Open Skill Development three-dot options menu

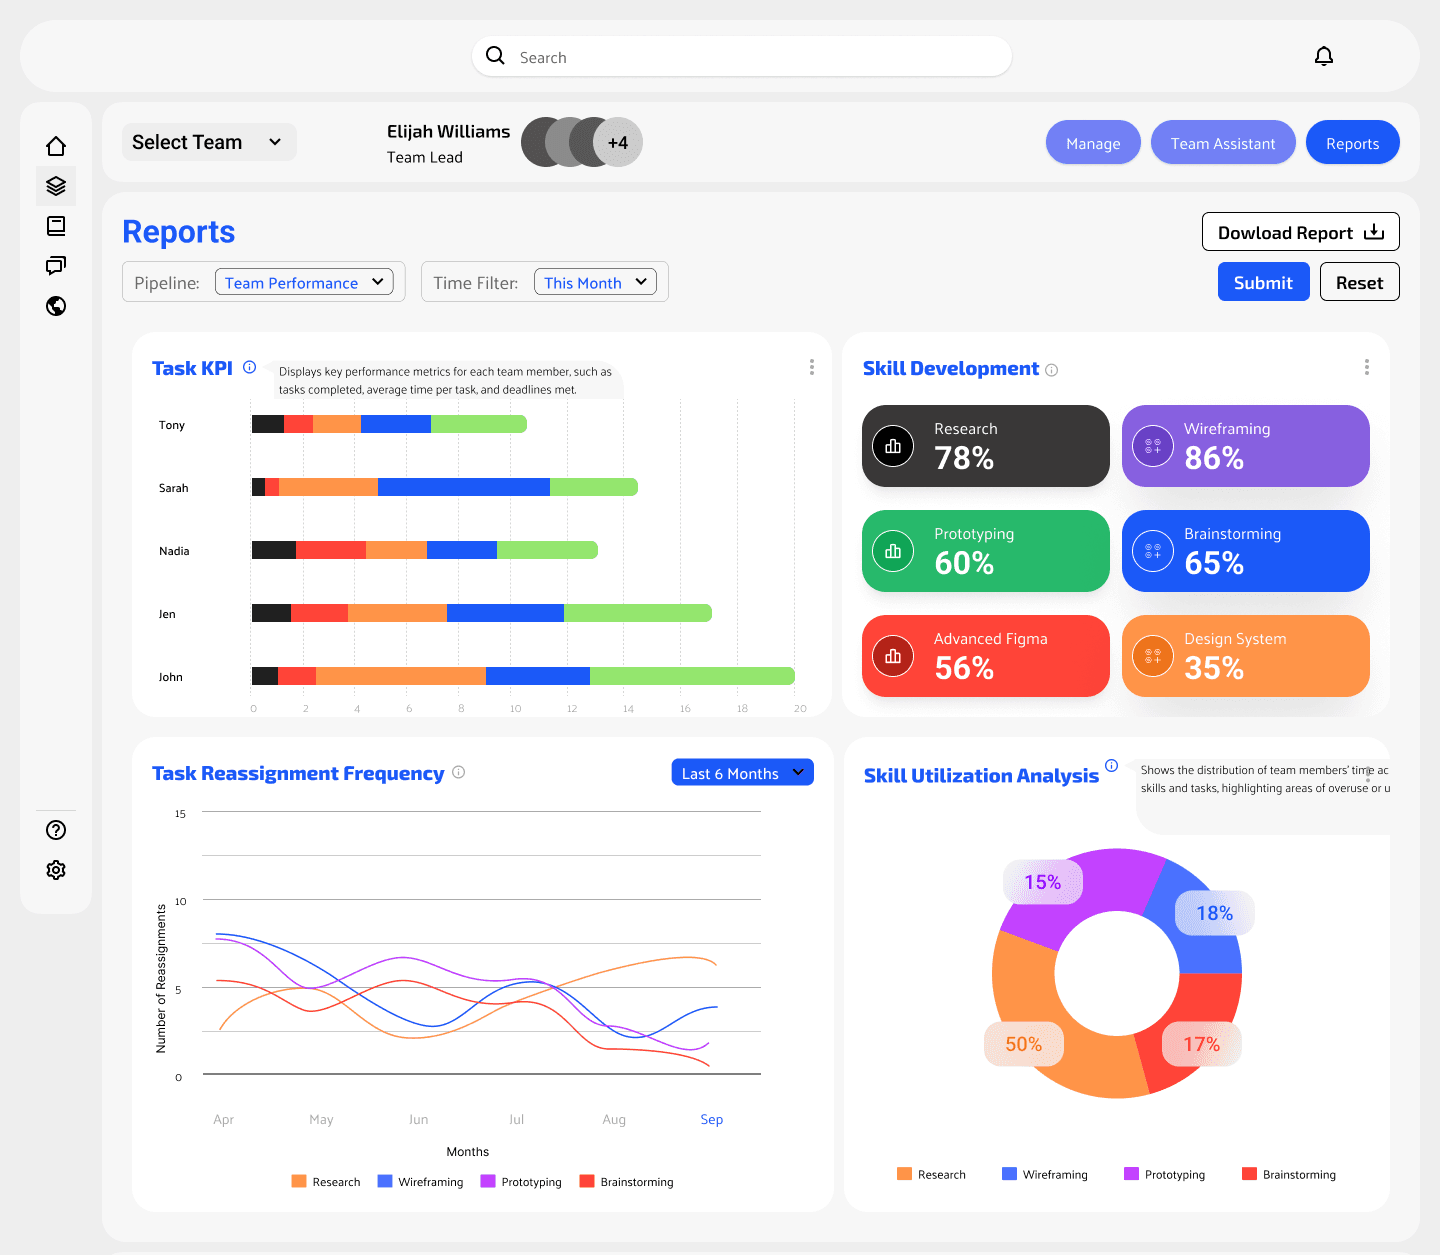pyautogui.click(x=1366, y=367)
